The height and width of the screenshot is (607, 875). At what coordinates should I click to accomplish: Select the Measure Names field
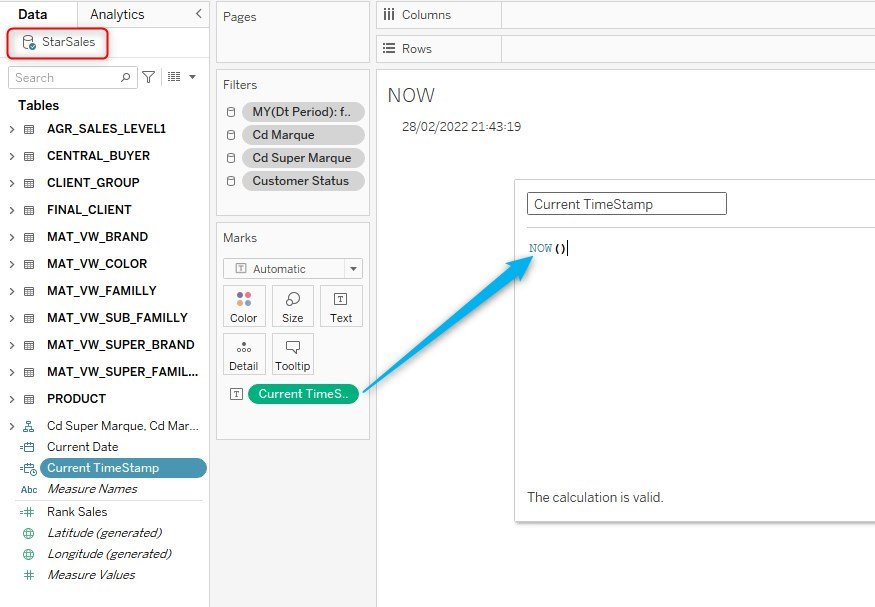[x=92, y=489]
